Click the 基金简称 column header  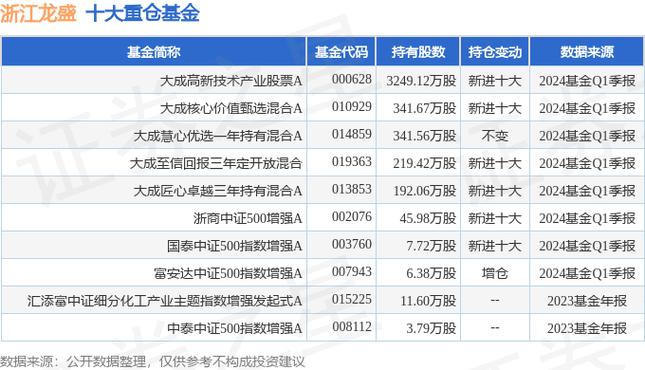click(x=153, y=52)
